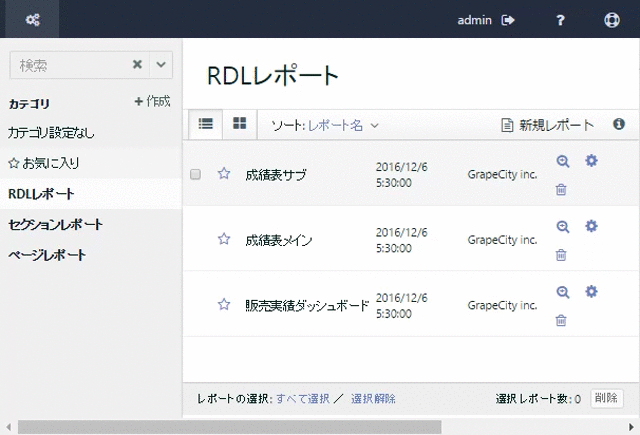Click the info icon beside 新規レポート
Screen dimensions: 640x435
pos(619,125)
